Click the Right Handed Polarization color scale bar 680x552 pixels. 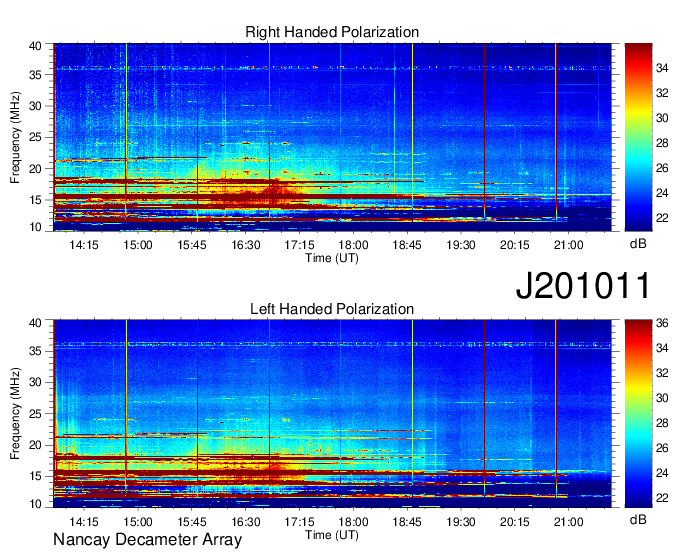[x=638, y=137]
